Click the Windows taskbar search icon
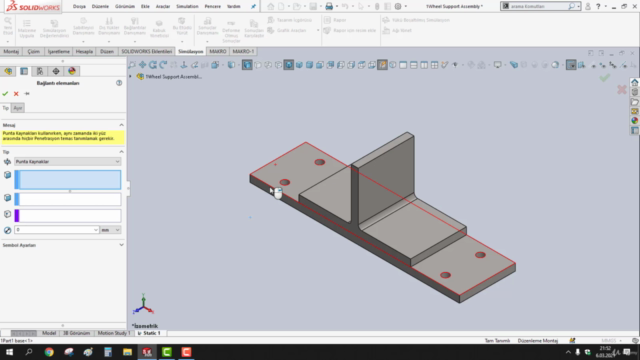The image size is (640, 360). (x=29, y=352)
